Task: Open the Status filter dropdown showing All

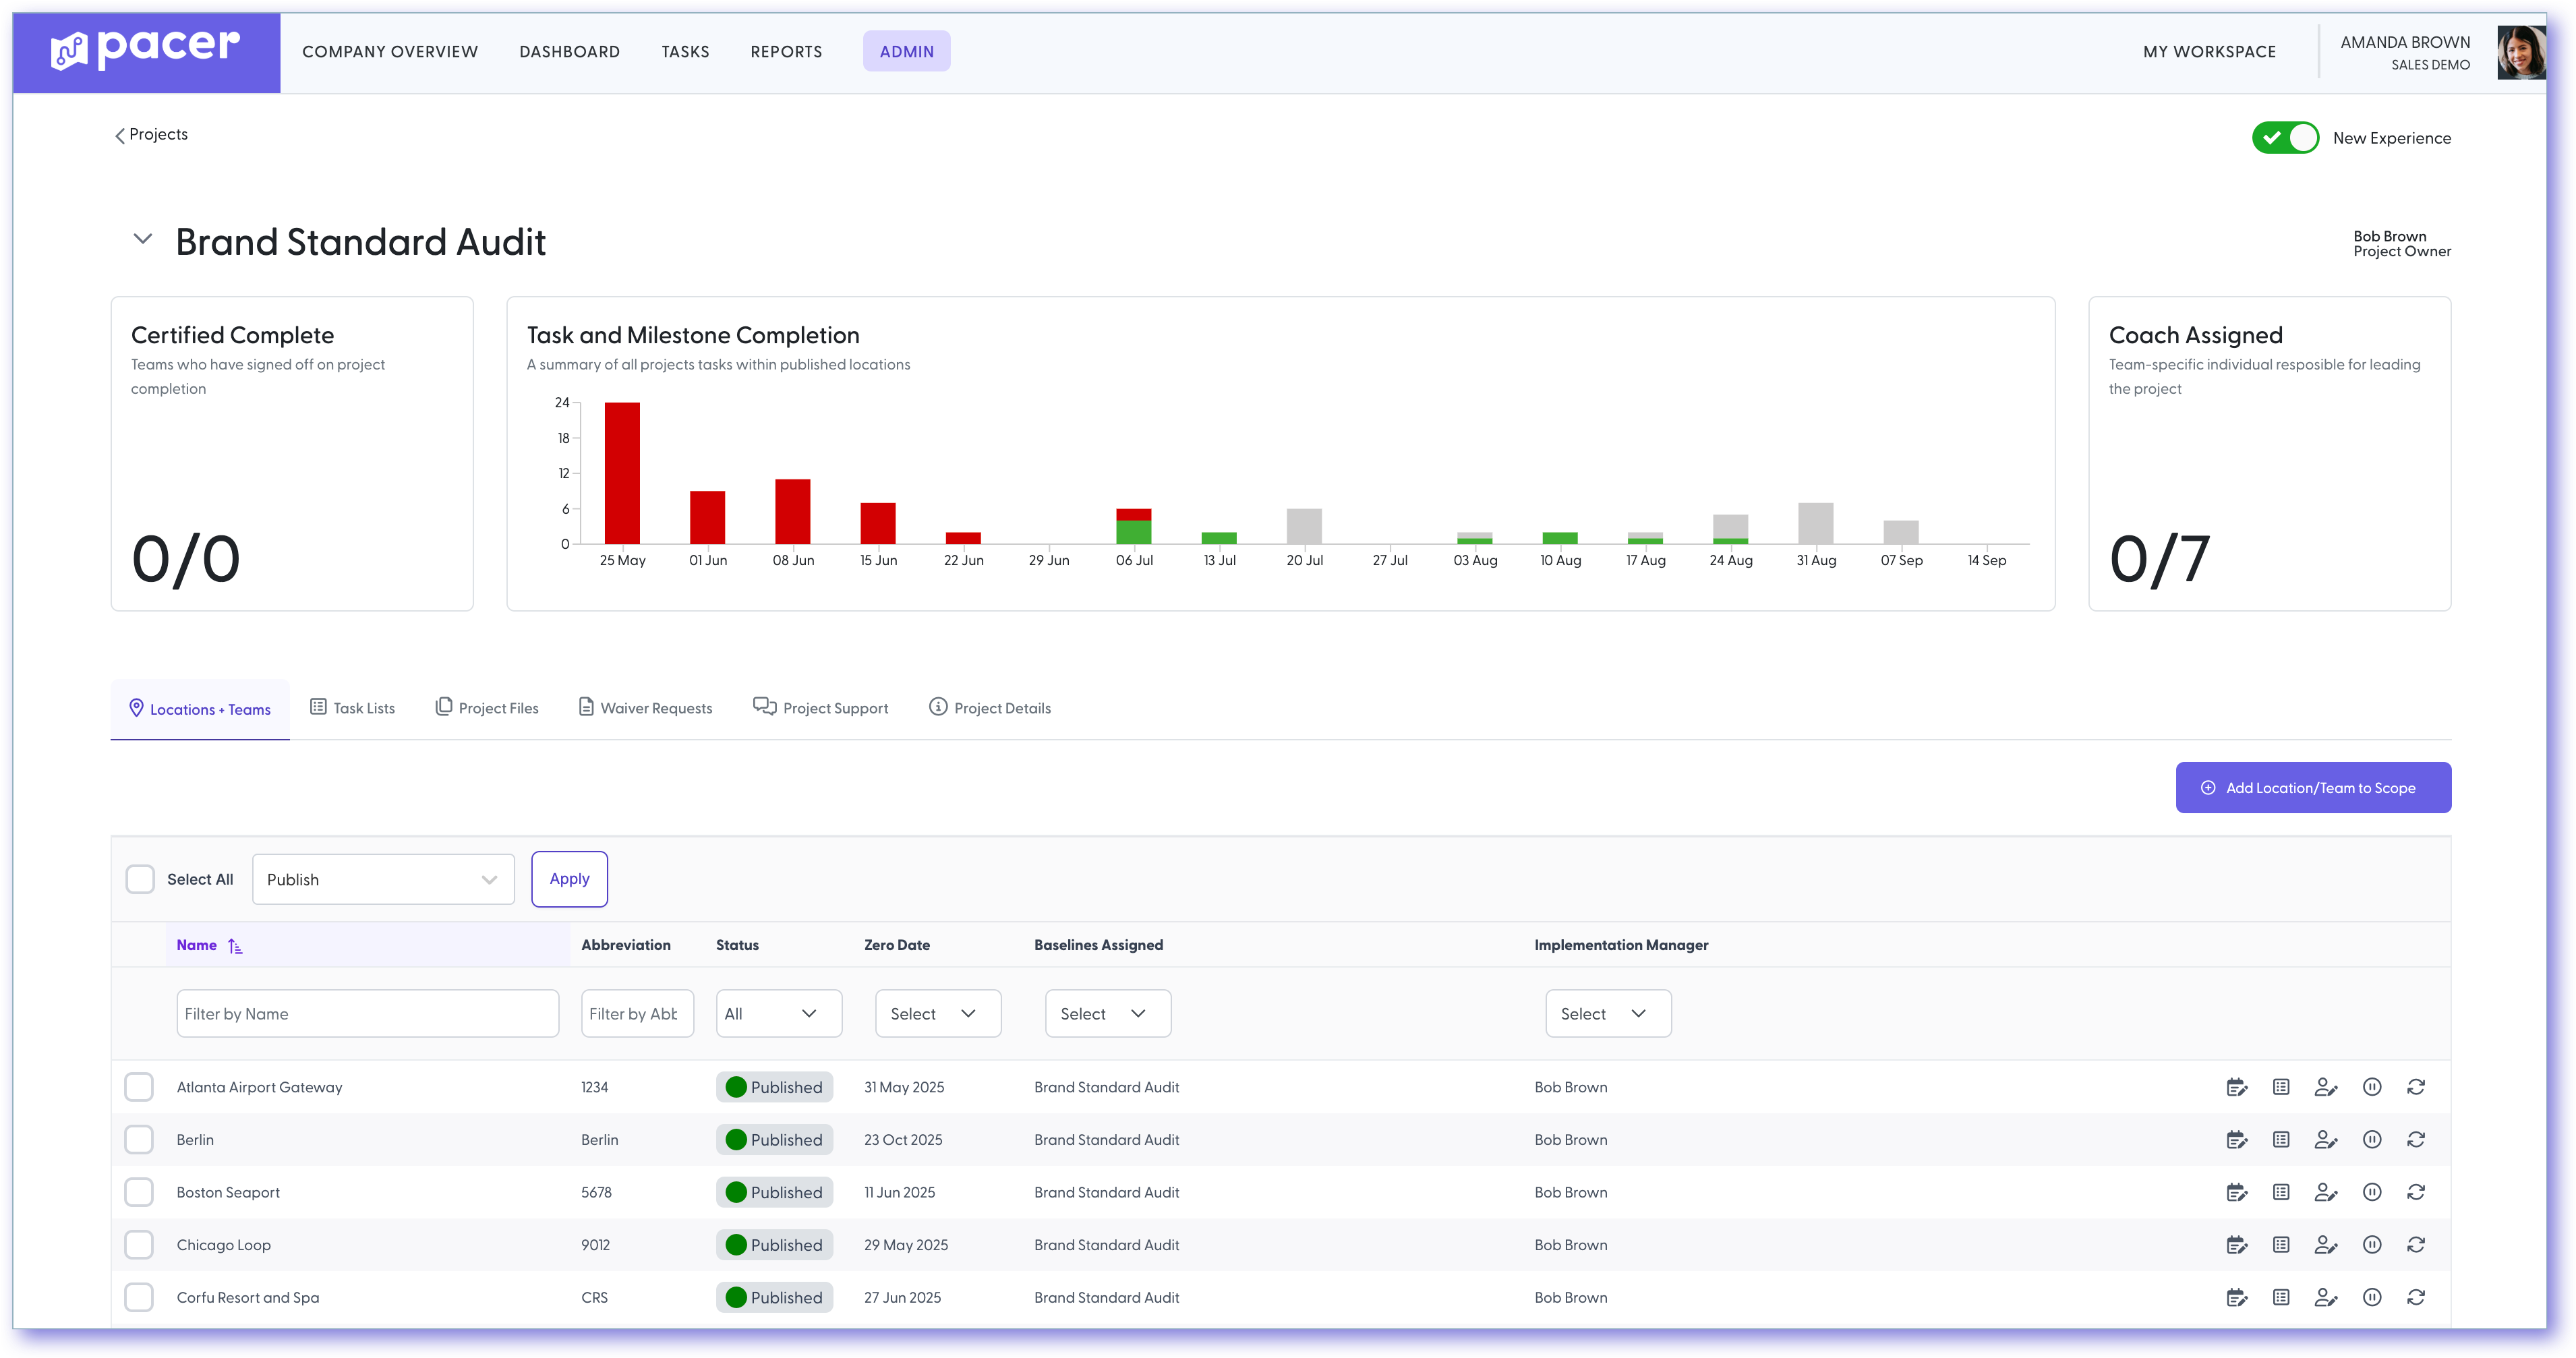Action: [x=779, y=1014]
